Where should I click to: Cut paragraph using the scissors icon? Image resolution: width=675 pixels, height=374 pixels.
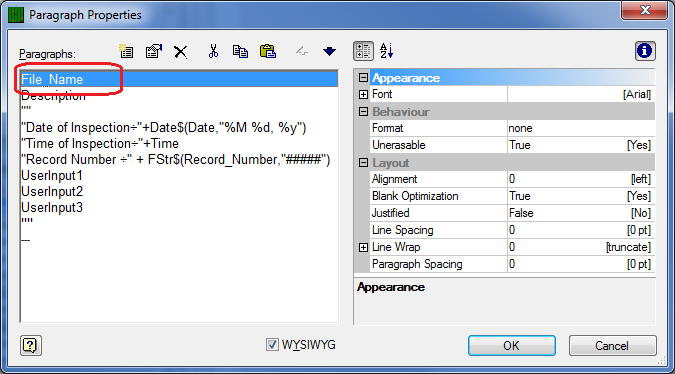(x=213, y=51)
